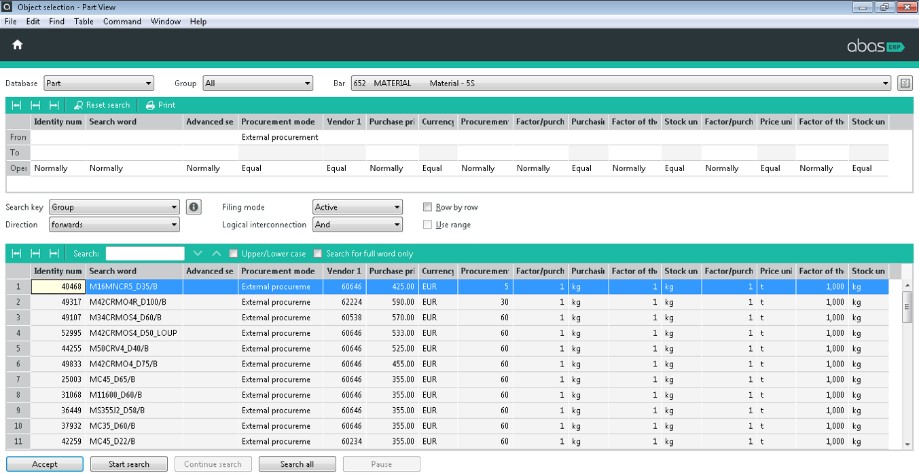919x473 pixels.
Task: Open the Window menu
Action: (166, 21)
